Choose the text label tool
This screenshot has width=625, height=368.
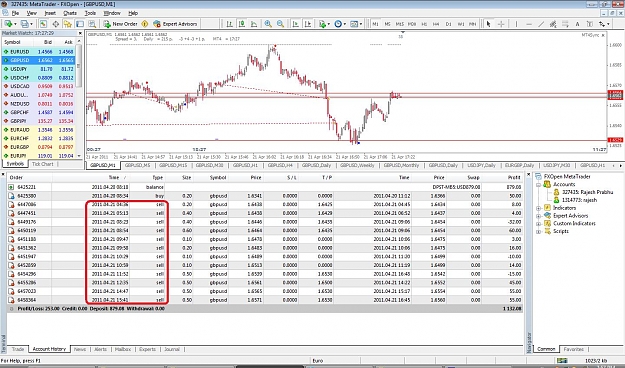click(577, 24)
